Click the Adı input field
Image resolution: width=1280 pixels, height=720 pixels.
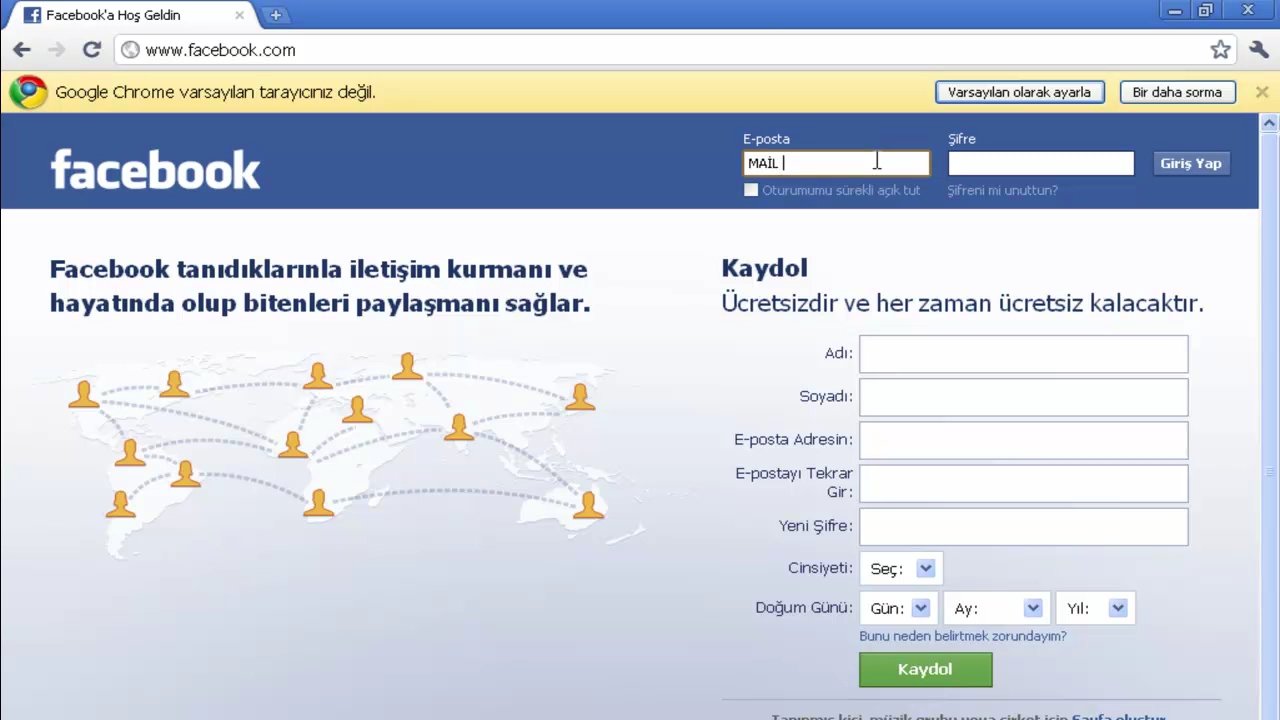pos(1023,354)
